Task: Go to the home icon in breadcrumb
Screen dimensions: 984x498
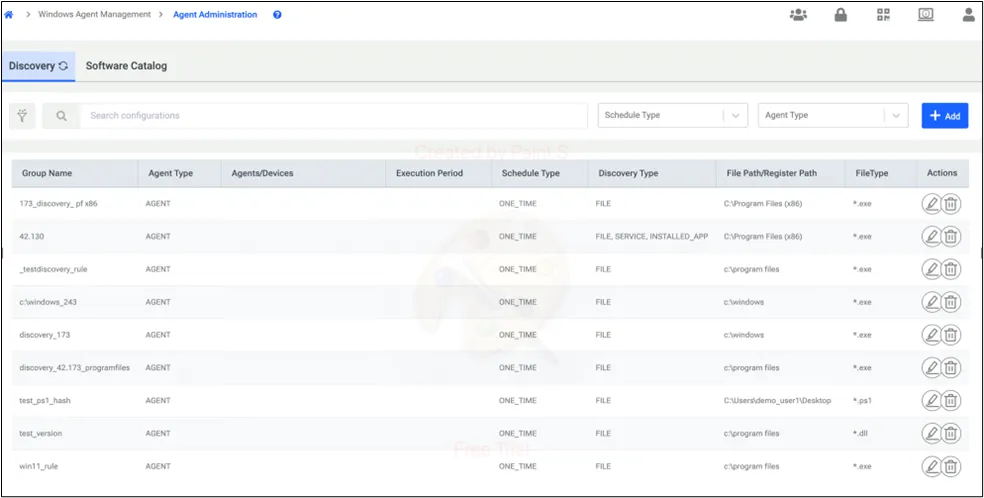Action: pos(9,14)
